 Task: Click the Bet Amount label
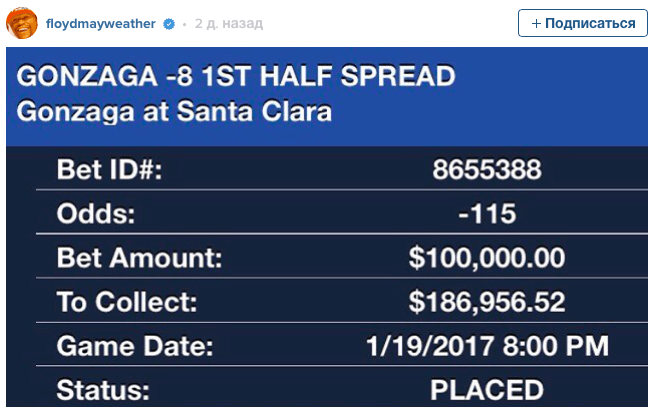pyautogui.click(x=139, y=258)
